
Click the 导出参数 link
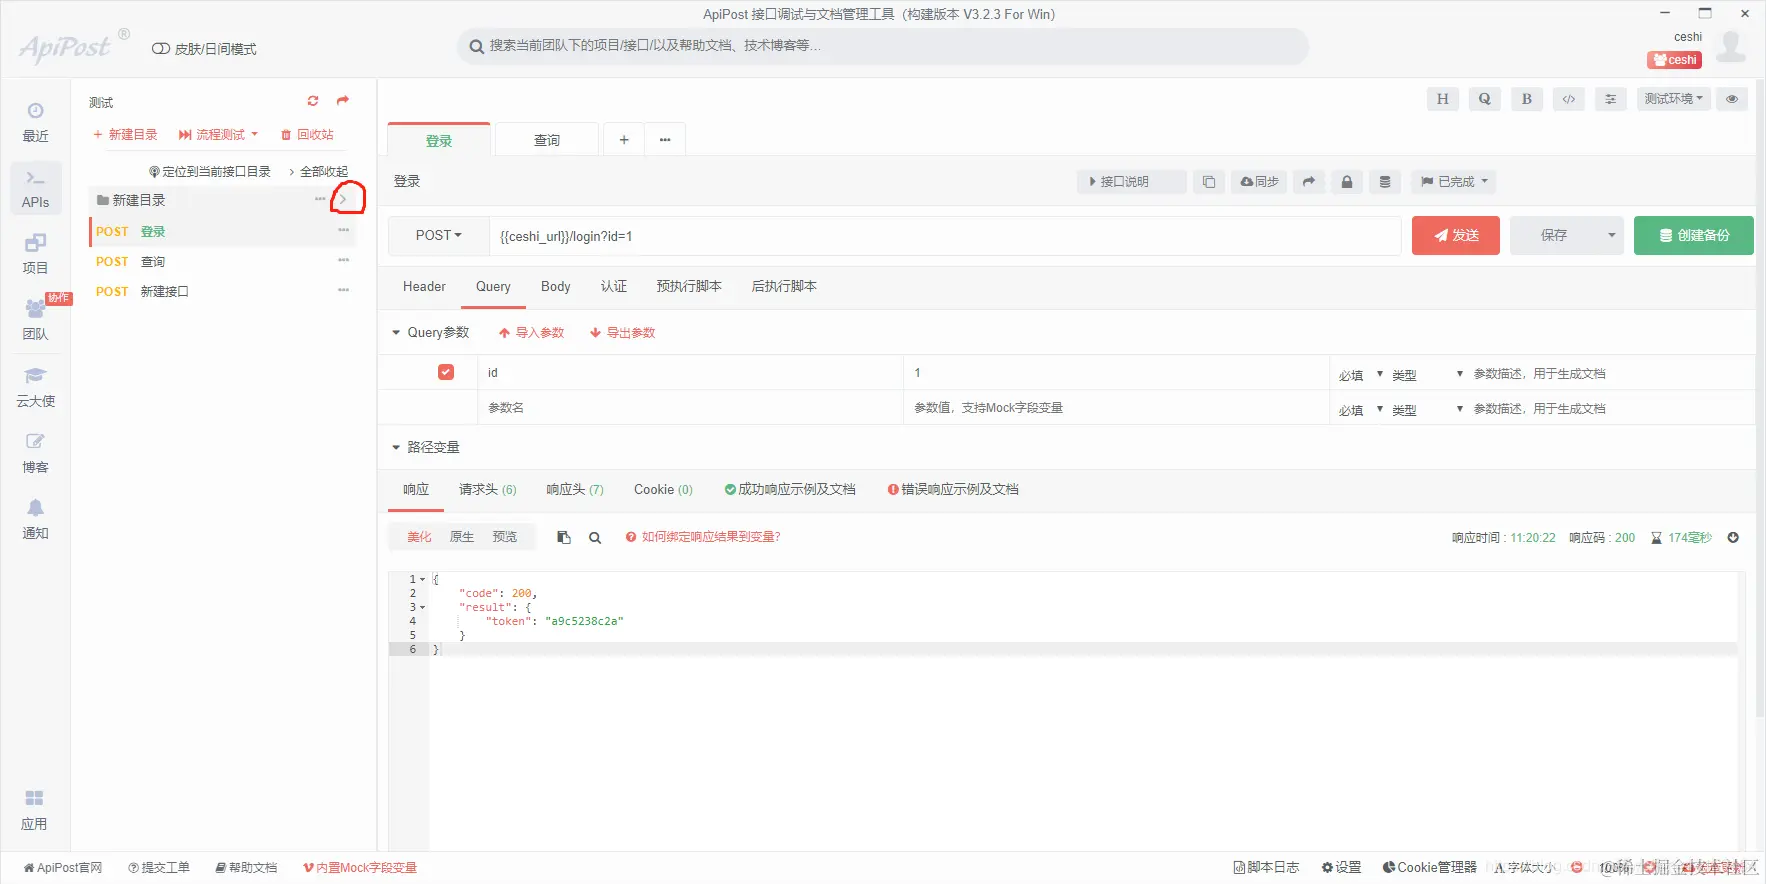click(x=623, y=332)
